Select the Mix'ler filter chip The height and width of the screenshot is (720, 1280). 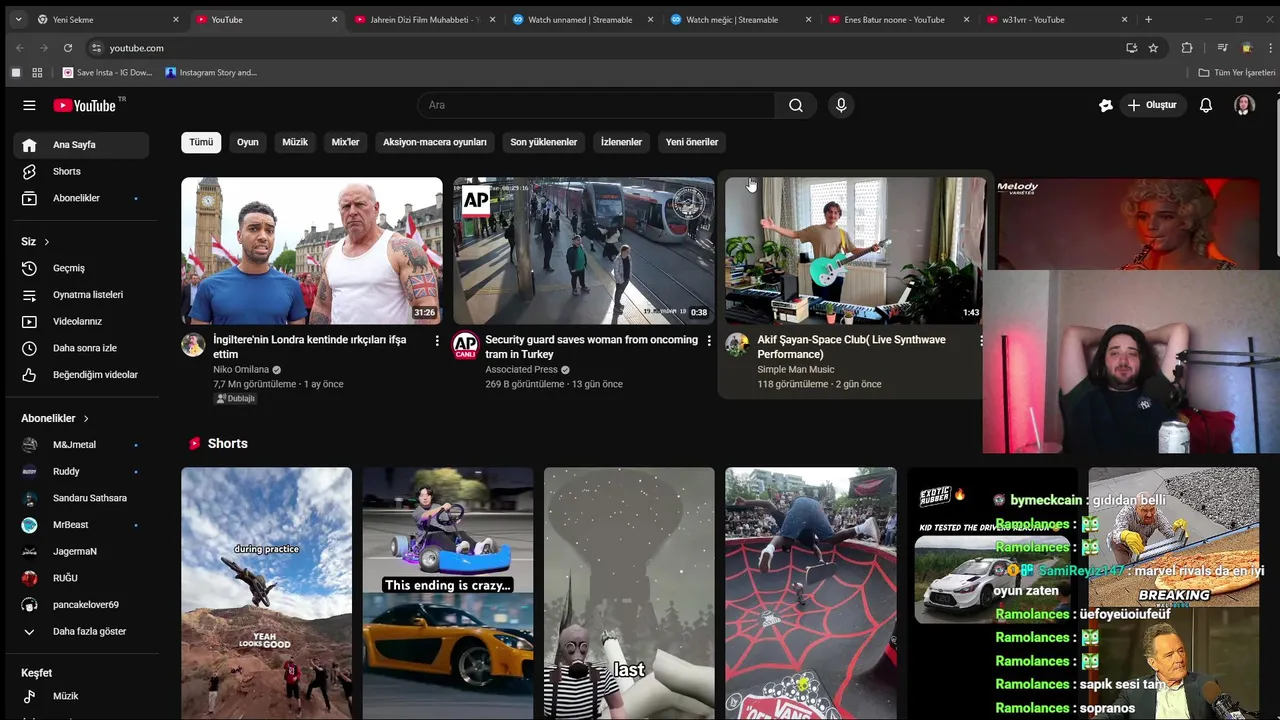coord(345,142)
